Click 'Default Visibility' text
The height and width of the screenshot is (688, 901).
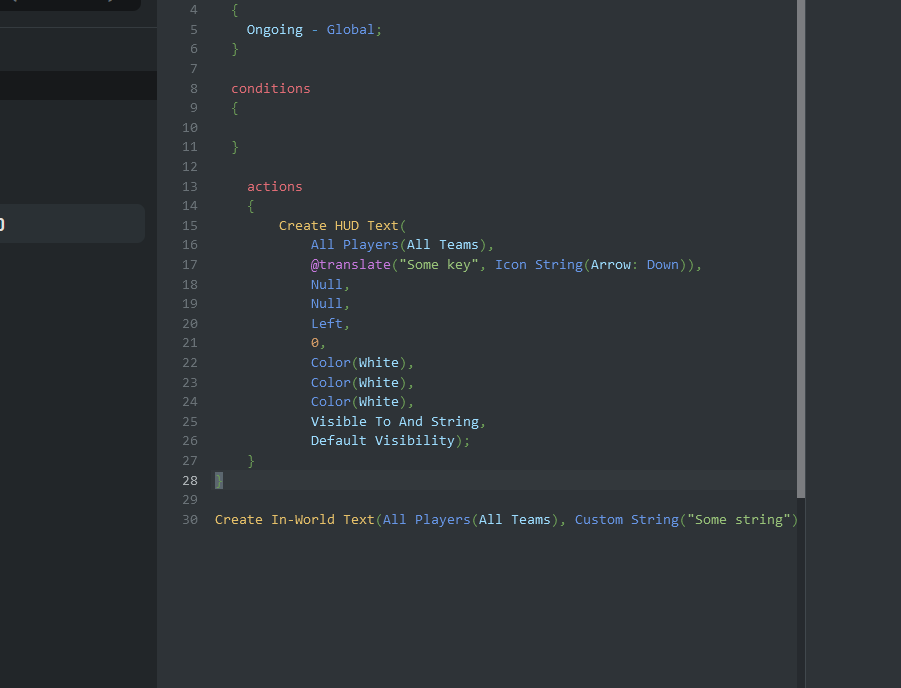point(383,441)
